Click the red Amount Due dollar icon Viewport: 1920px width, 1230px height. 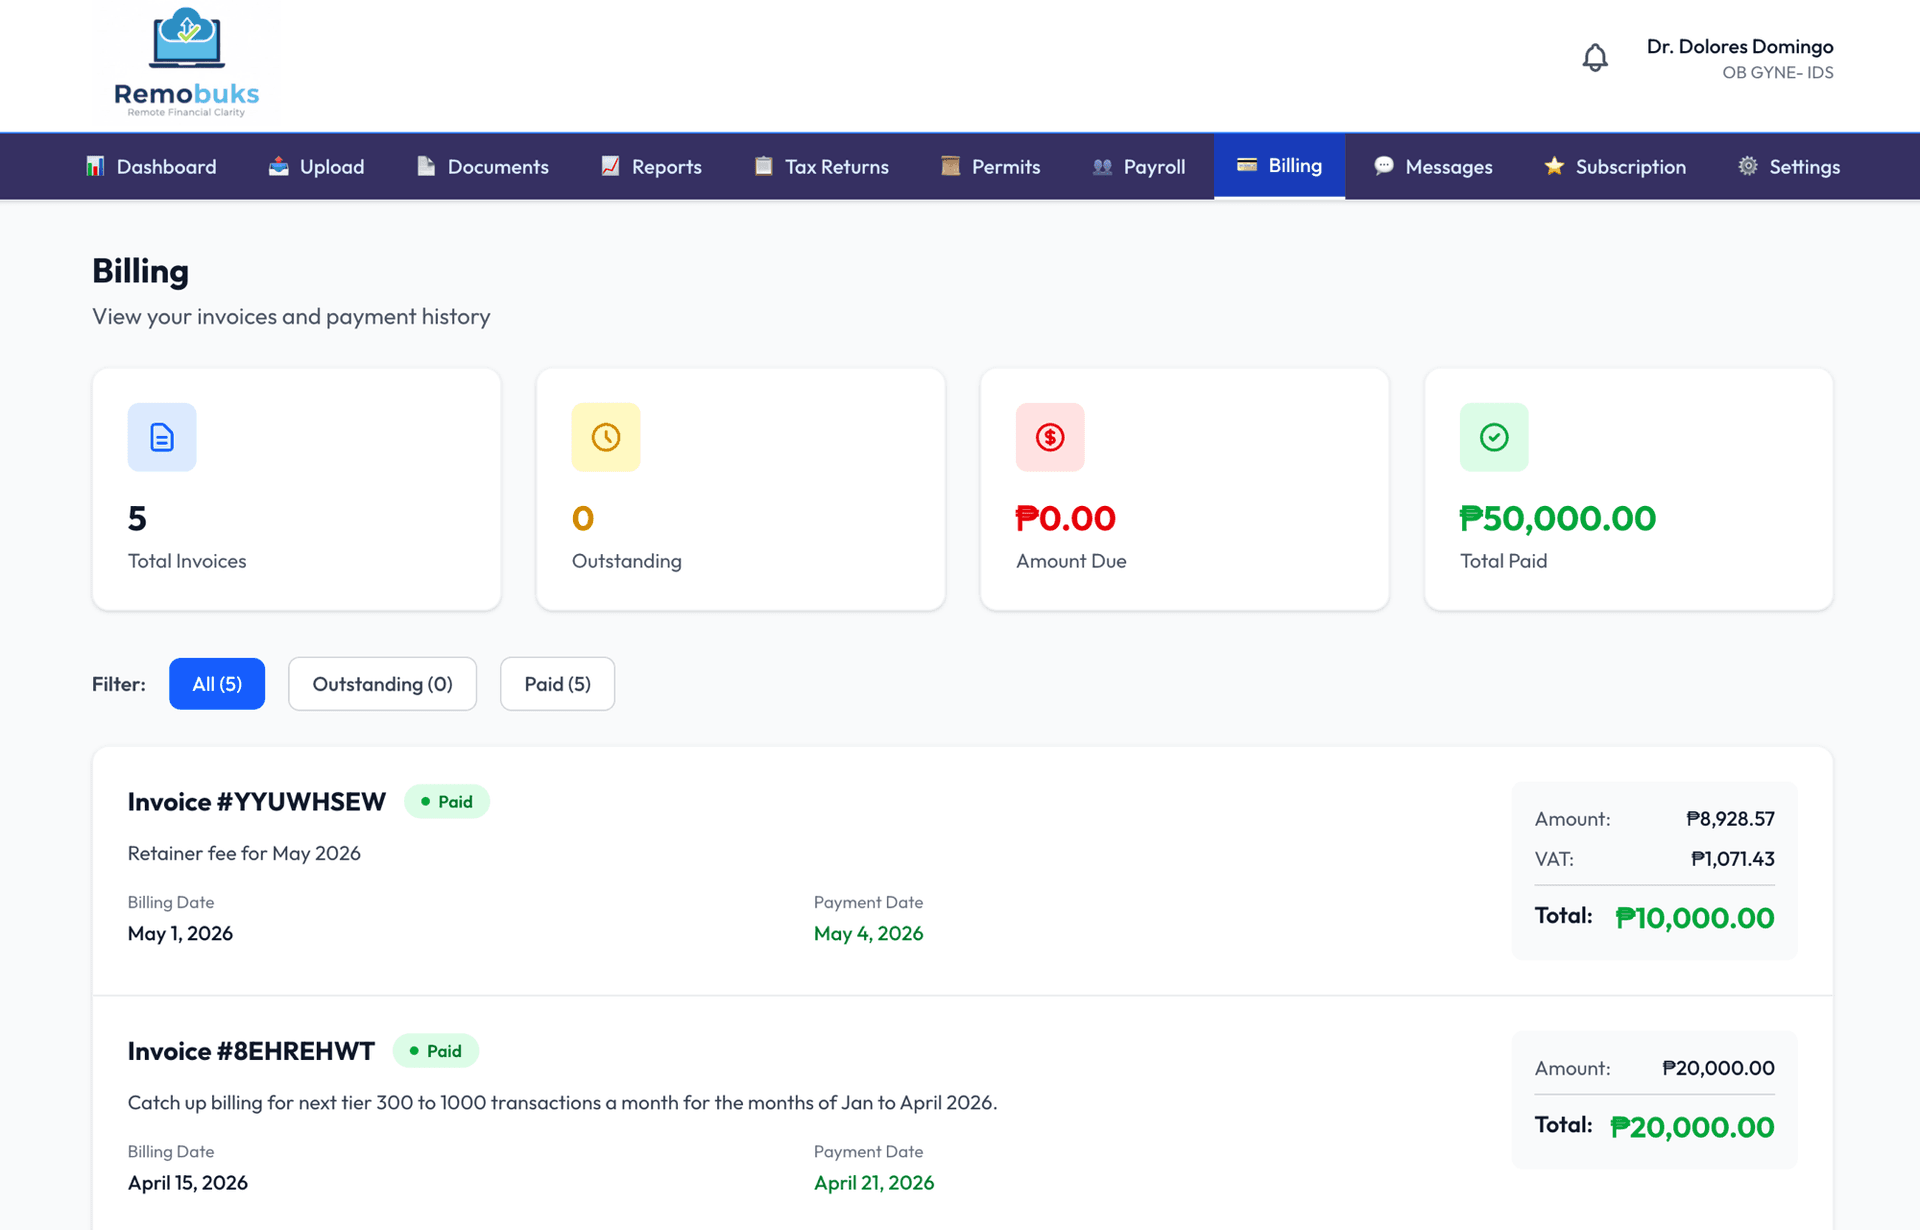pos(1050,437)
